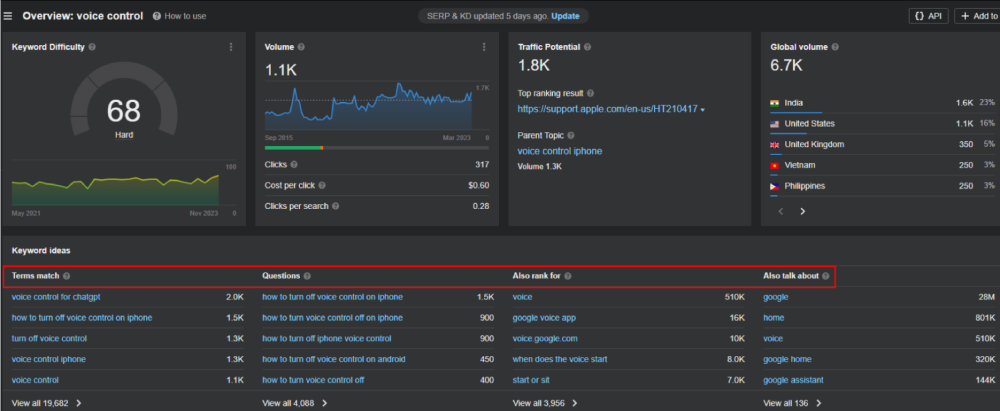Open voice.google.com keyword
1000x411 pixels.
pyautogui.click(x=545, y=339)
